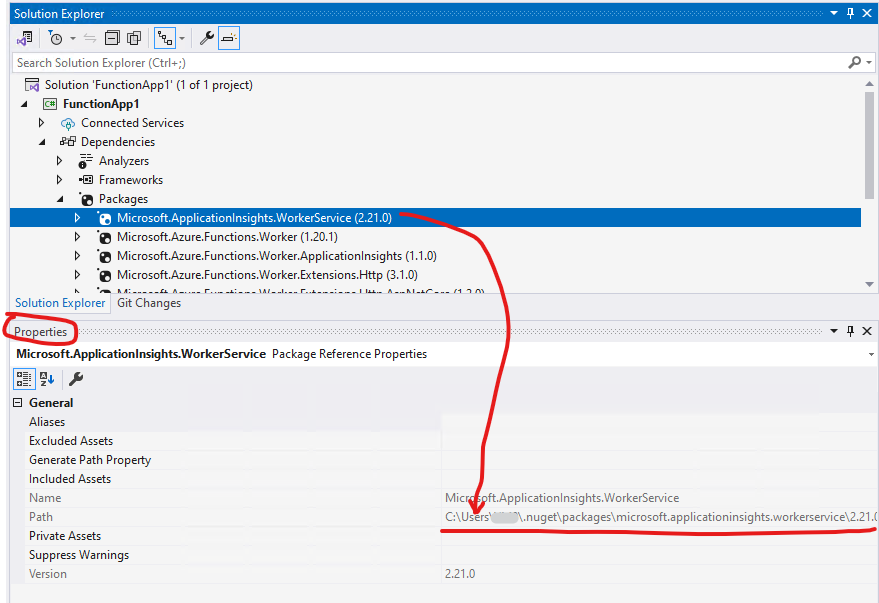The width and height of the screenshot is (879, 603).
Task: Click Name property value field
Action: point(659,498)
